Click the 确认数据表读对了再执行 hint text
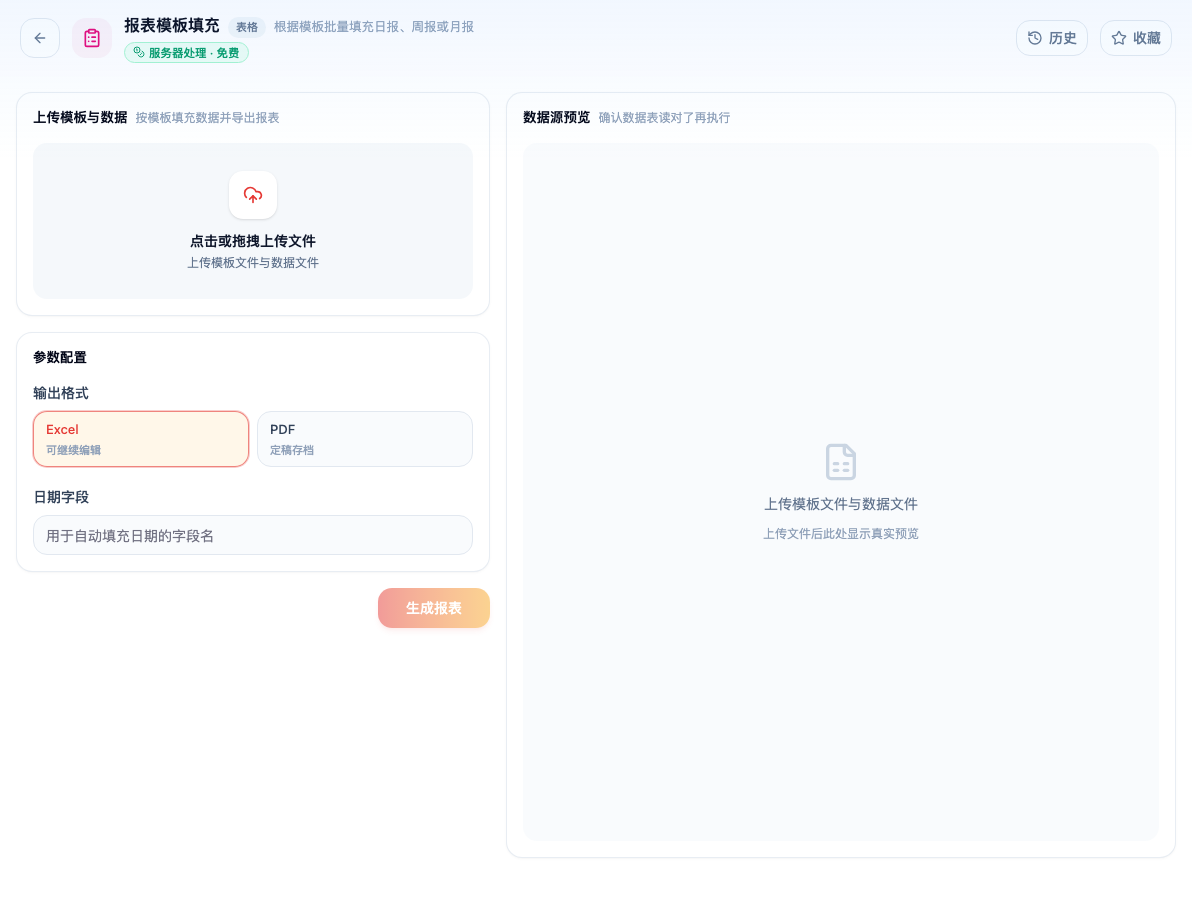 click(x=664, y=117)
